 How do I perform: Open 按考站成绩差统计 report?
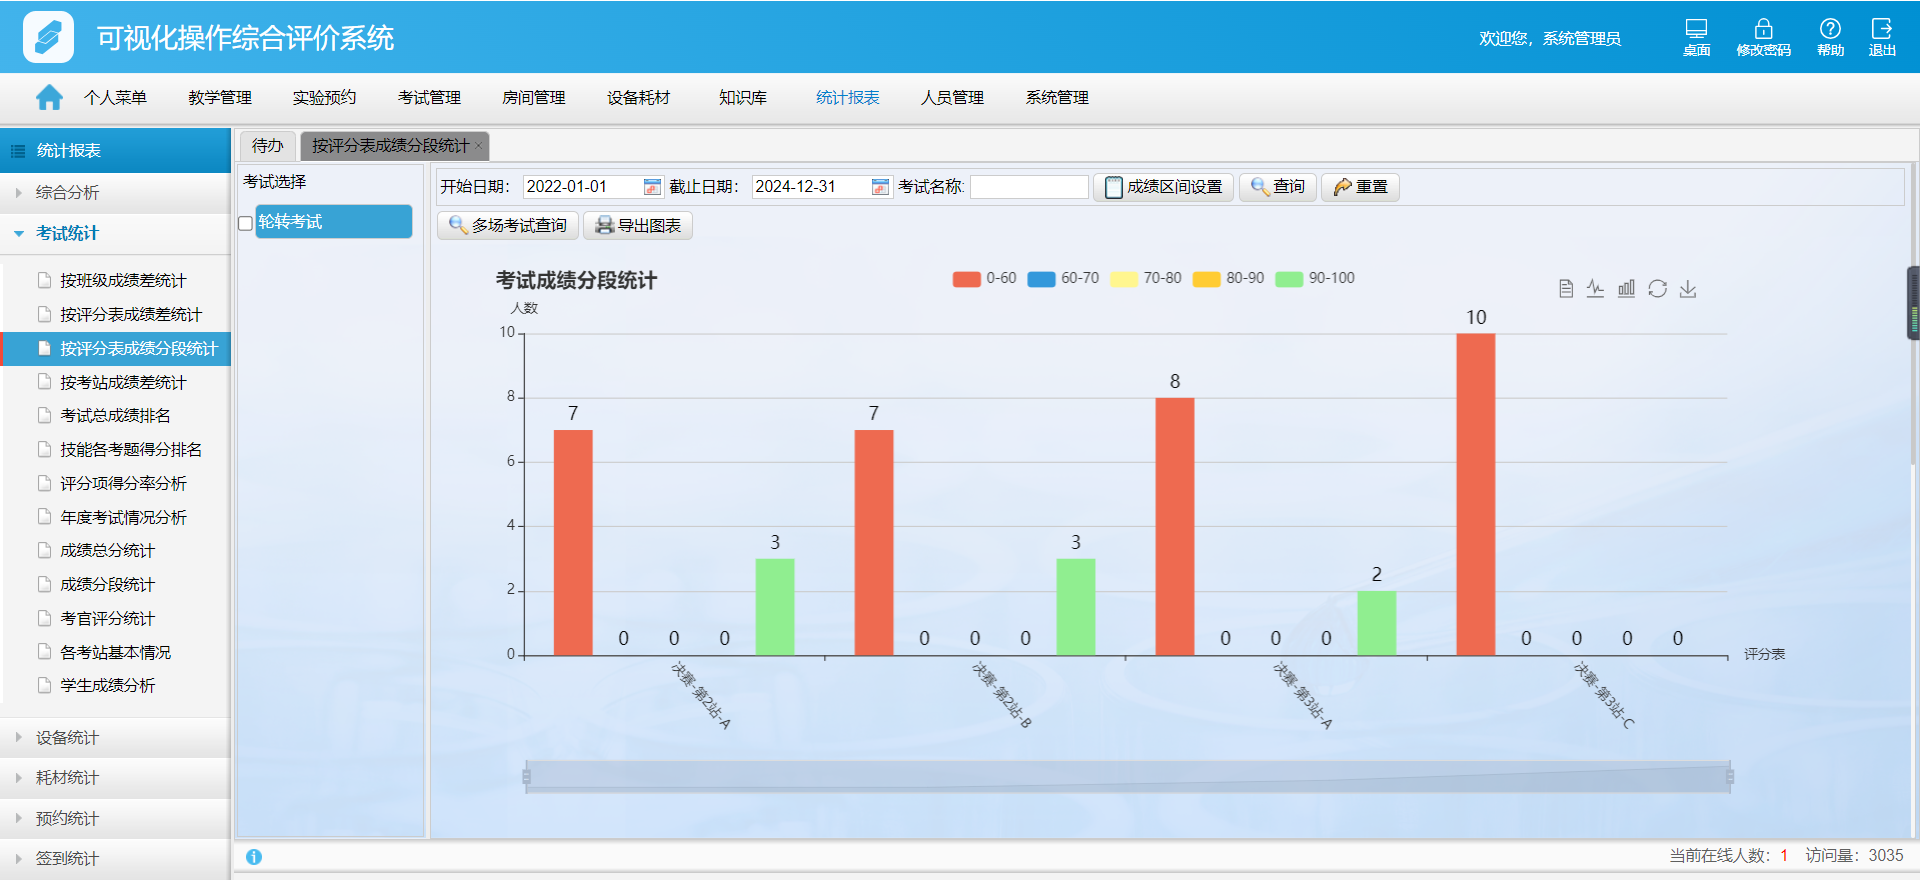click(123, 383)
